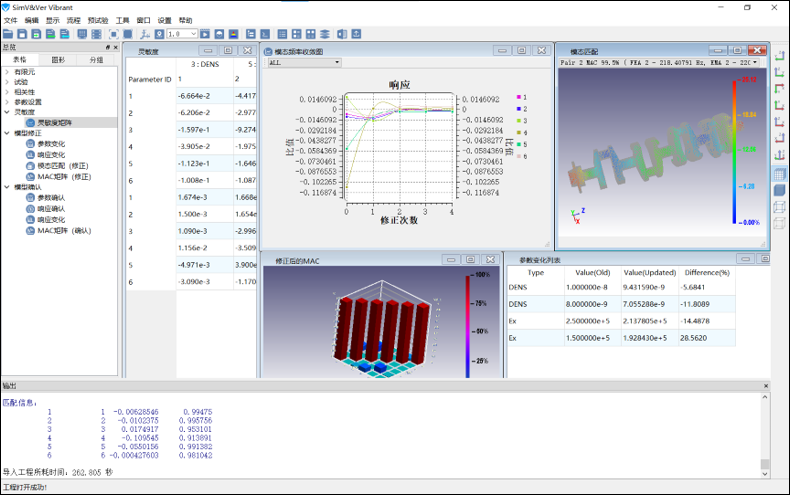Click the color scale bar in 模态匹配 view
This screenshot has width=790, height=495.
(734, 151)
